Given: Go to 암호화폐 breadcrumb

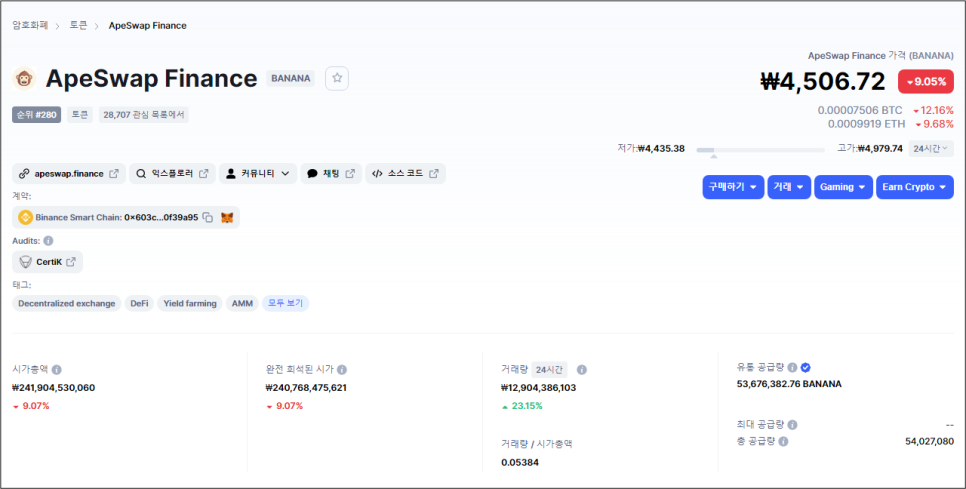Looking at the screenshot, I should [30, 25].
